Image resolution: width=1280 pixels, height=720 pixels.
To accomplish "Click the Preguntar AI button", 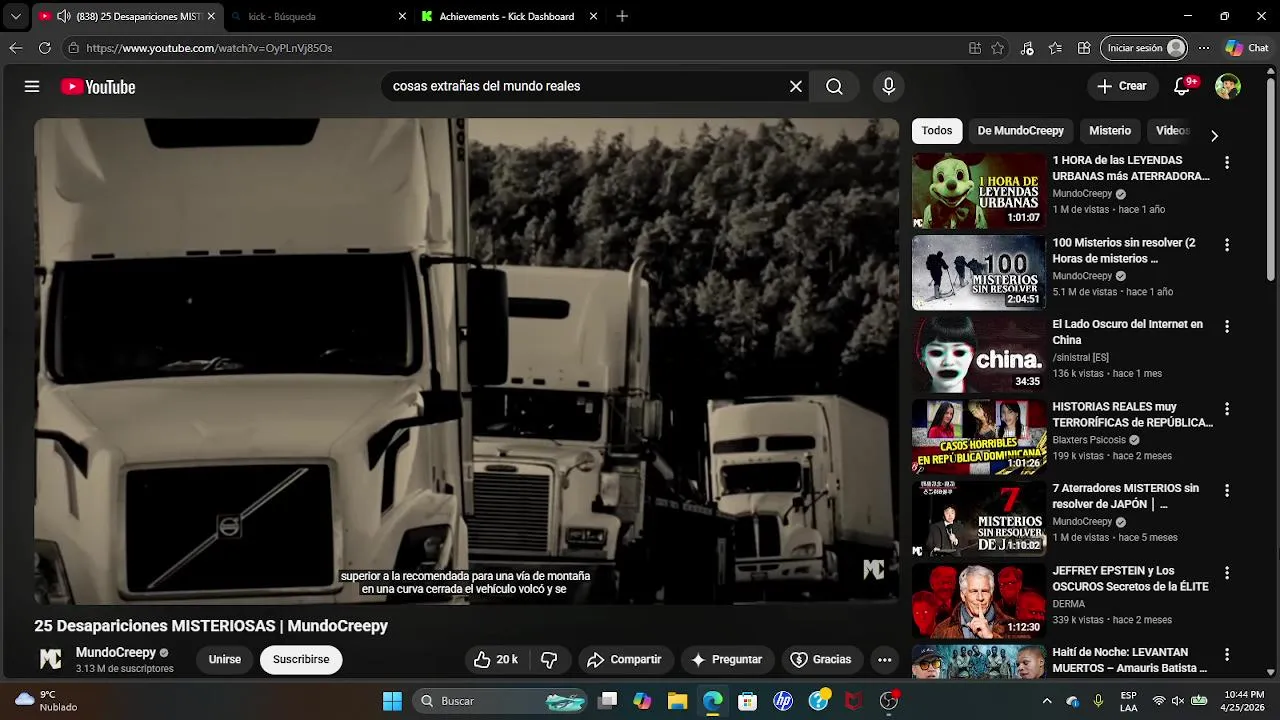I will click(726, 660).
